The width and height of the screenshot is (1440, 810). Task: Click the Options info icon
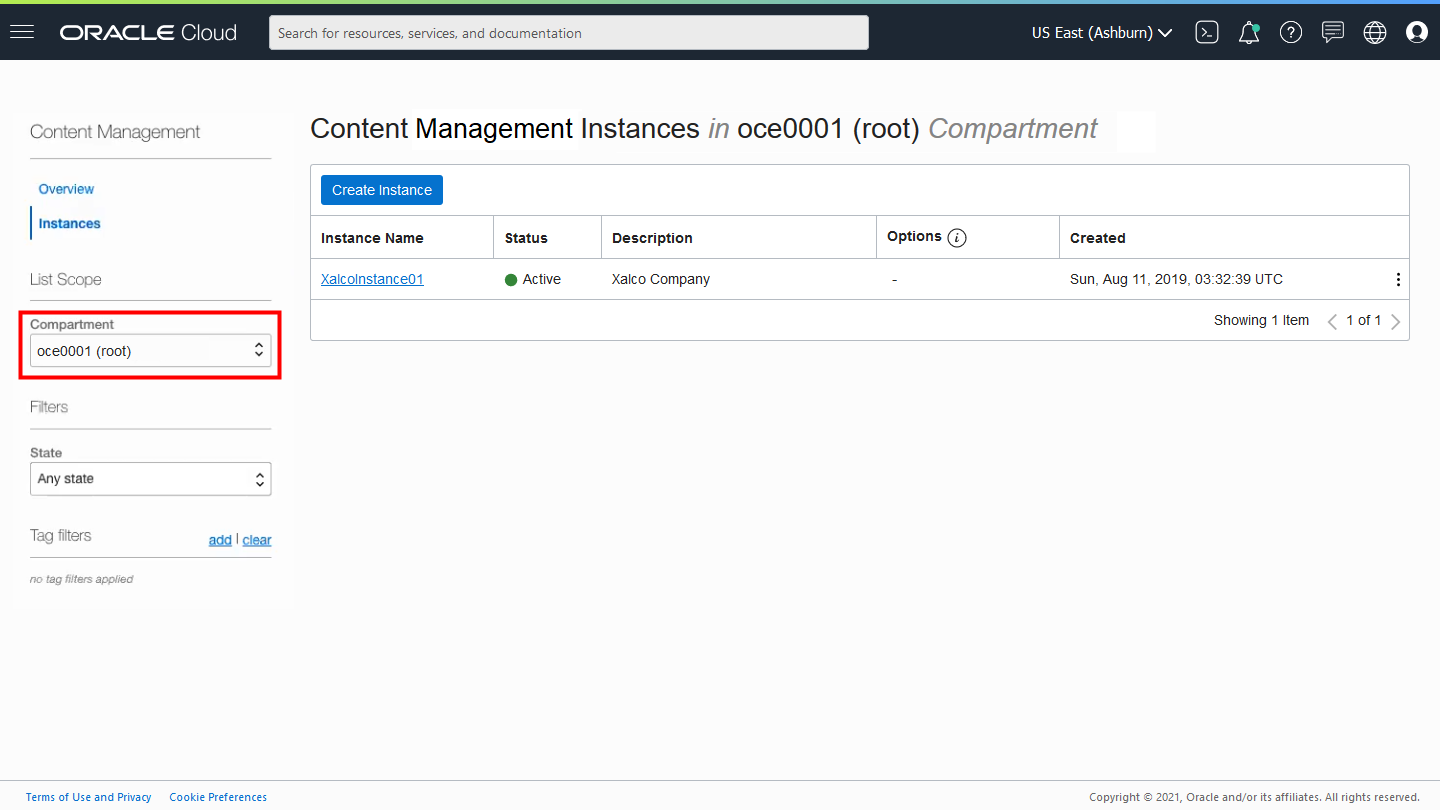[x=957, y=238]
